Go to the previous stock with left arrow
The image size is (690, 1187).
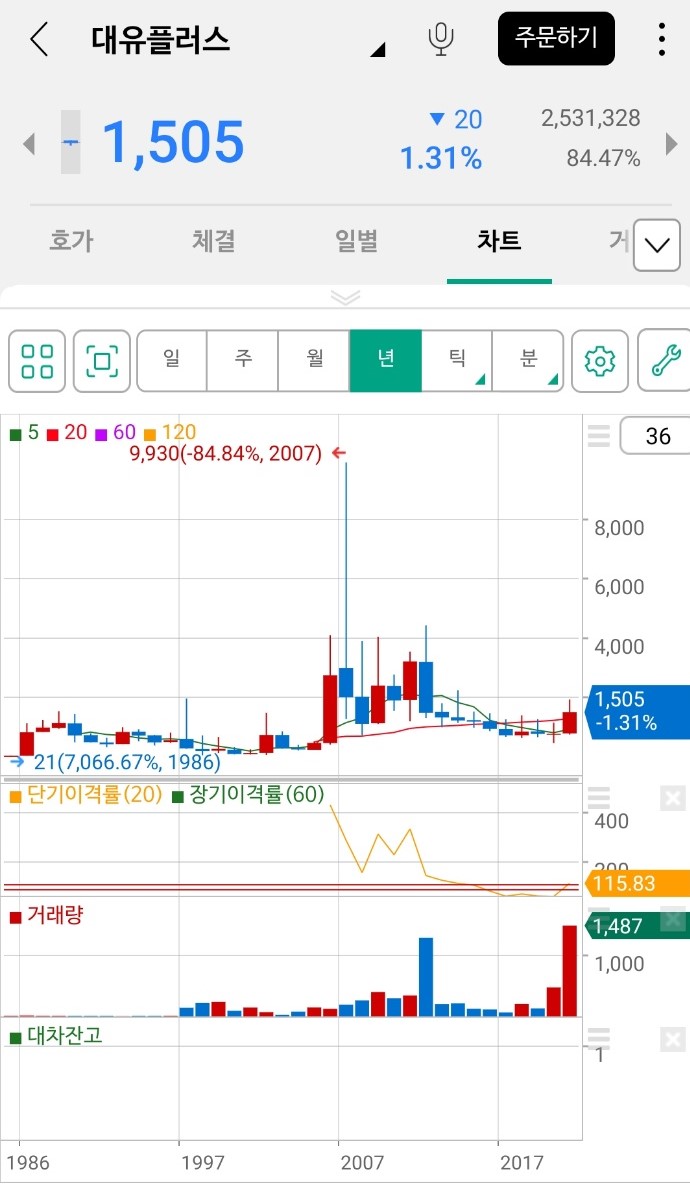29,143
